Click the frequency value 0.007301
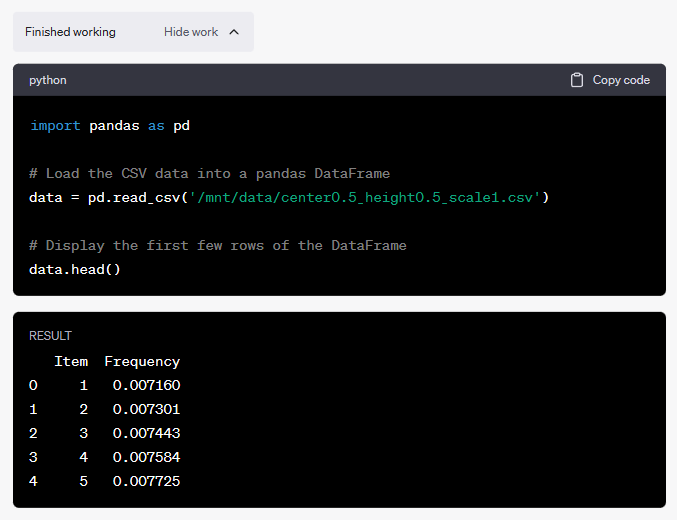This screenshot has width=677, height=520. click(146, 409)
